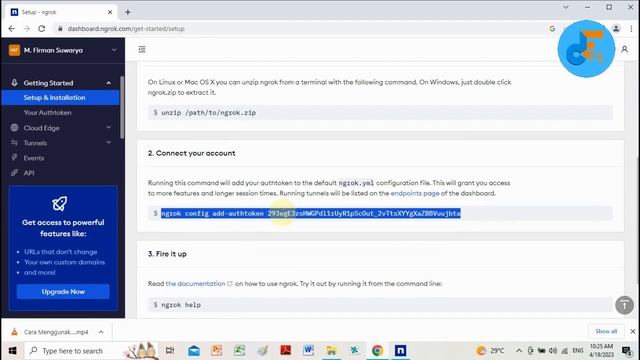This screenshot has height=360, width=640.
Task: Click the Cloud Edge globe icon
Action: [14, 128]
